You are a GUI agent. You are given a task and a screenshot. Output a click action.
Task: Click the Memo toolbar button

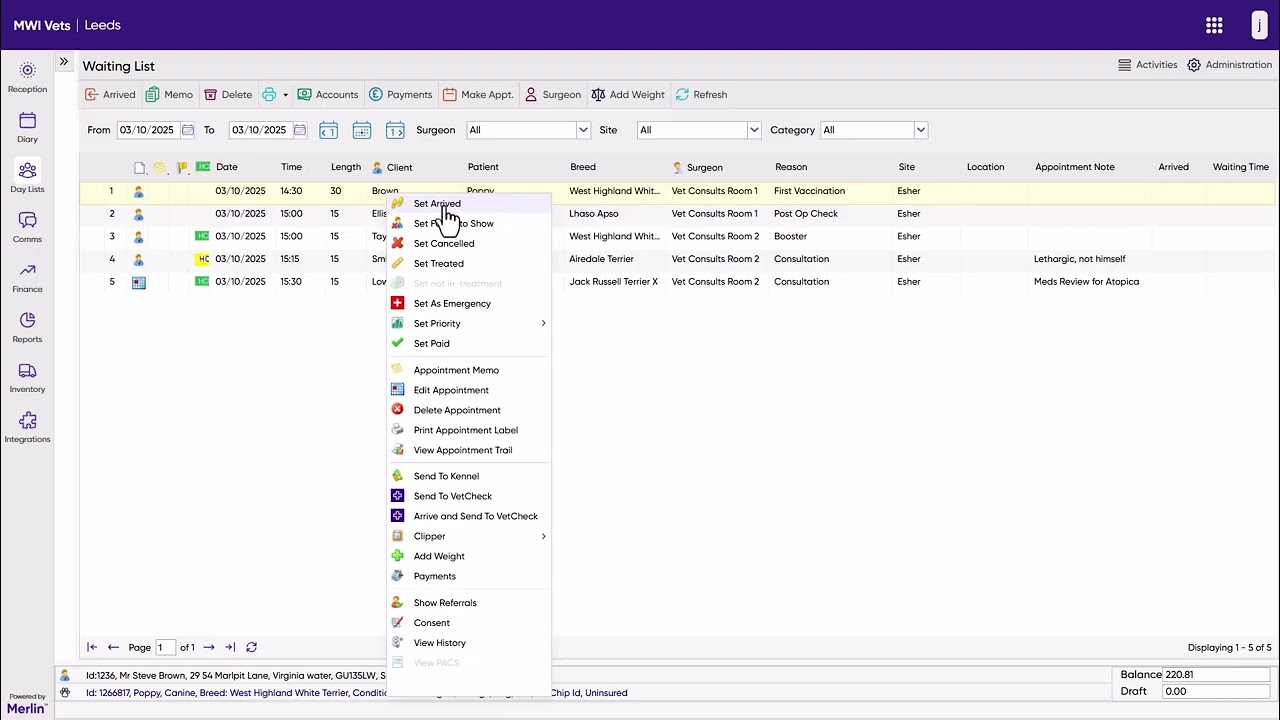169,95
